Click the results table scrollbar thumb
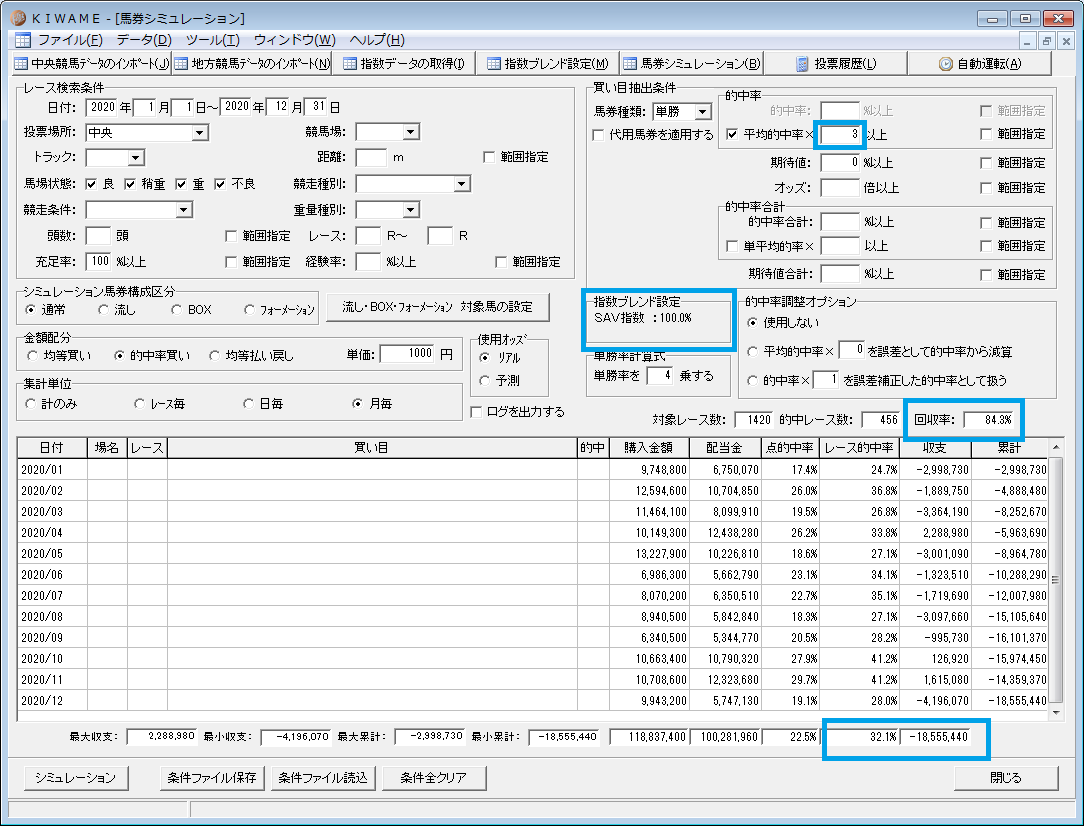The width and height of the screenshot is (1084, 826). coord(1056,579)
